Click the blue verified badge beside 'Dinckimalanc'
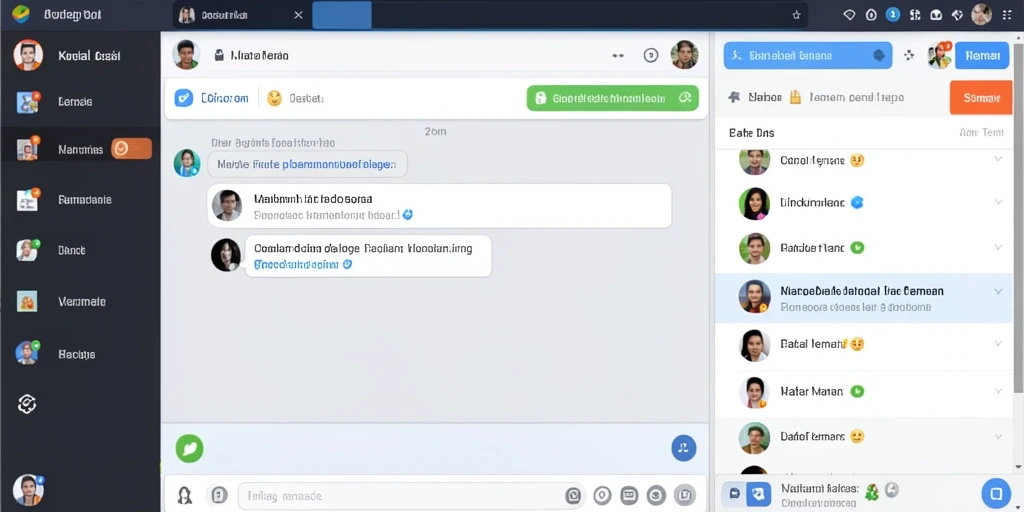Image resolution: width=1024 pixels, height=512 pixels. [x=857, y=202]
